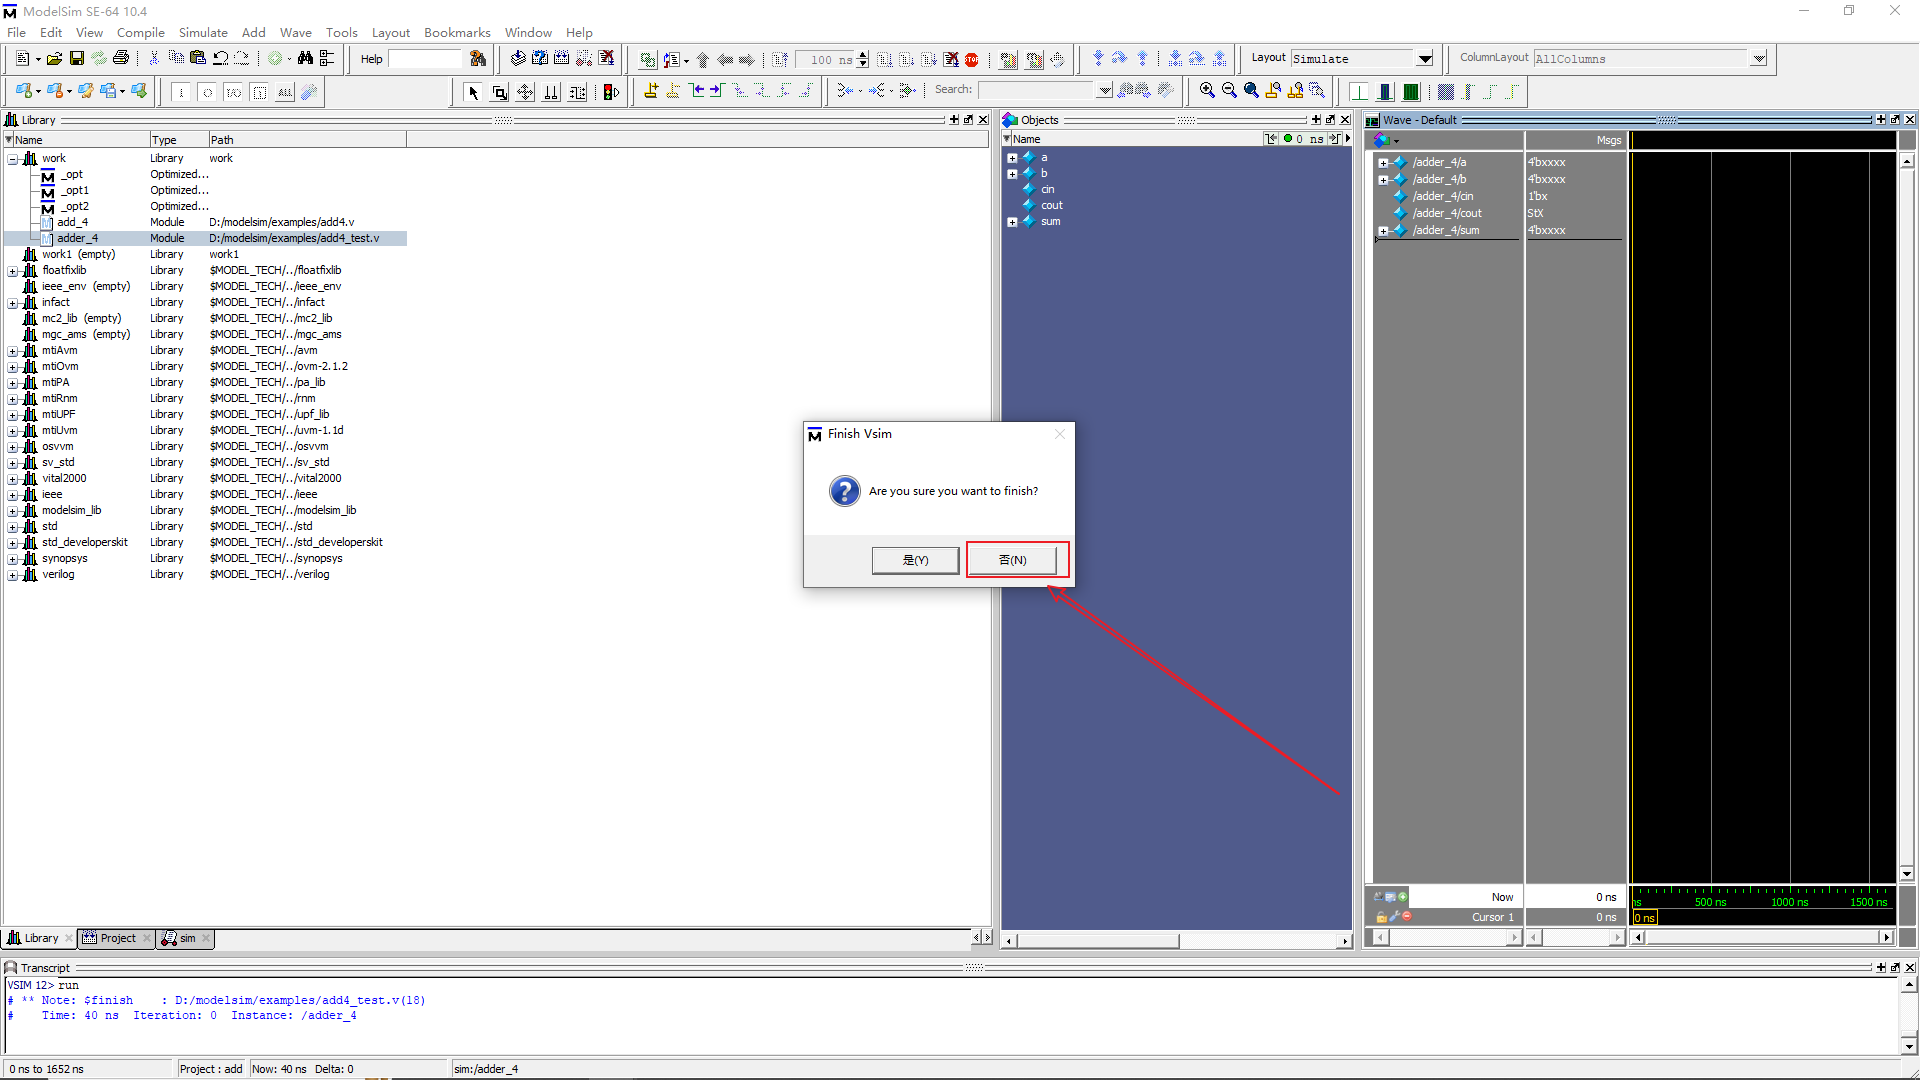Click the run length up stepper arrow
1920x1080 pixels.
click(x=863, y=55)
